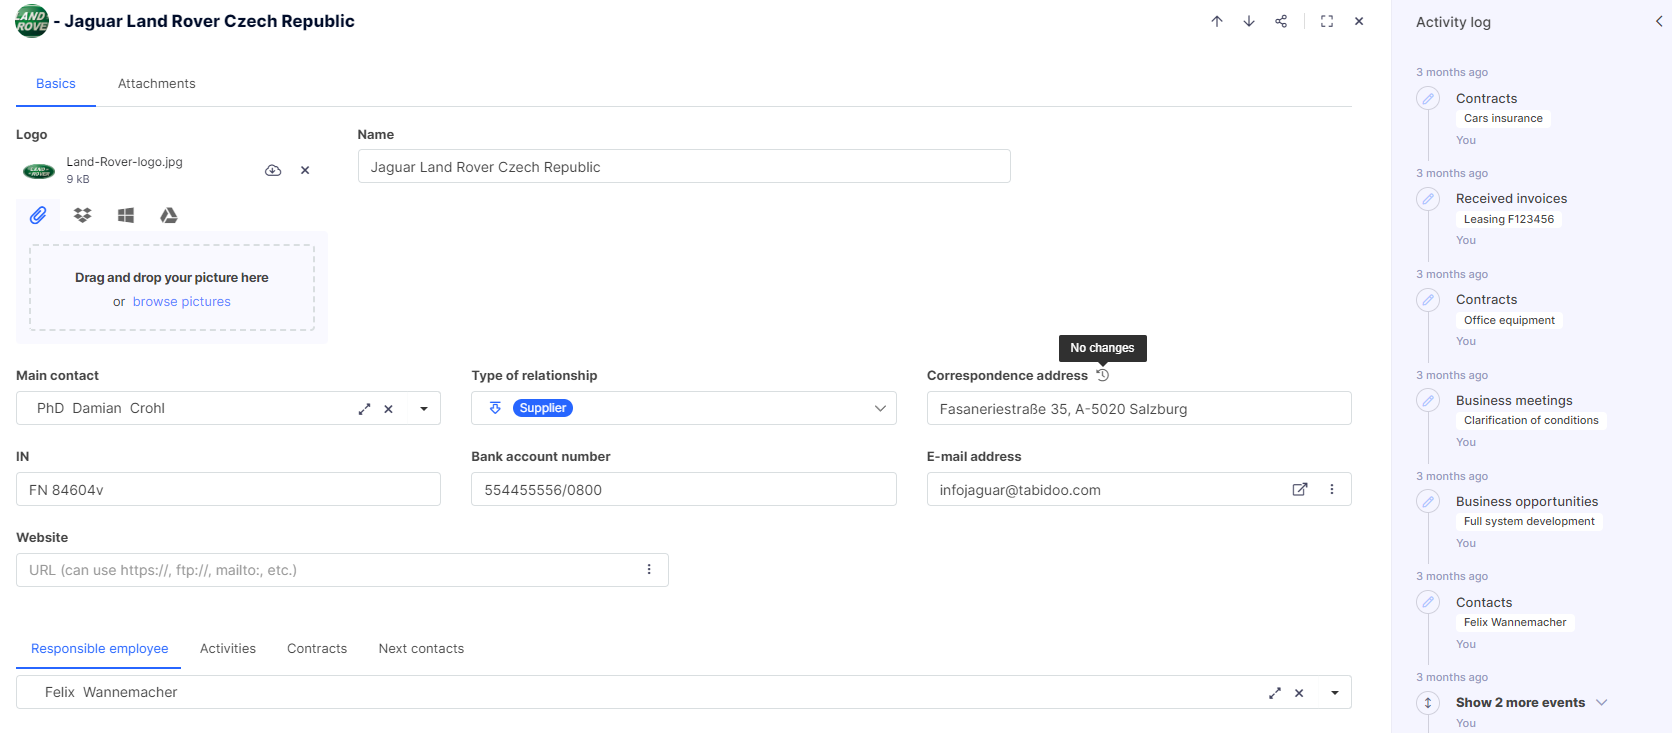Click the share icon in header
The image size is (1672, 733).
click(x=1281, y=21)
